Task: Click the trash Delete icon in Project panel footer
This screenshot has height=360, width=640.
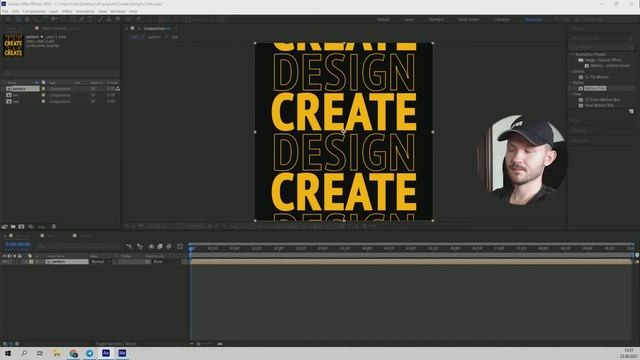Action: 54,227
